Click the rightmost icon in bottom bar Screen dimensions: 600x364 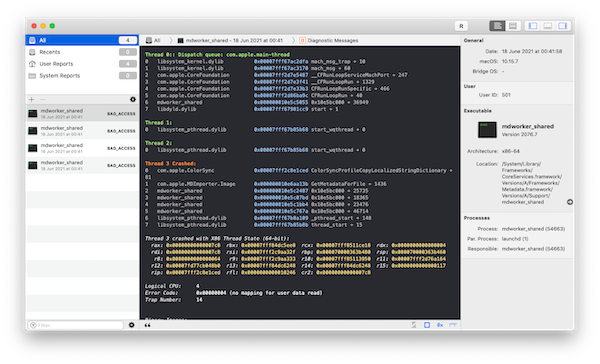click(453, 325)
